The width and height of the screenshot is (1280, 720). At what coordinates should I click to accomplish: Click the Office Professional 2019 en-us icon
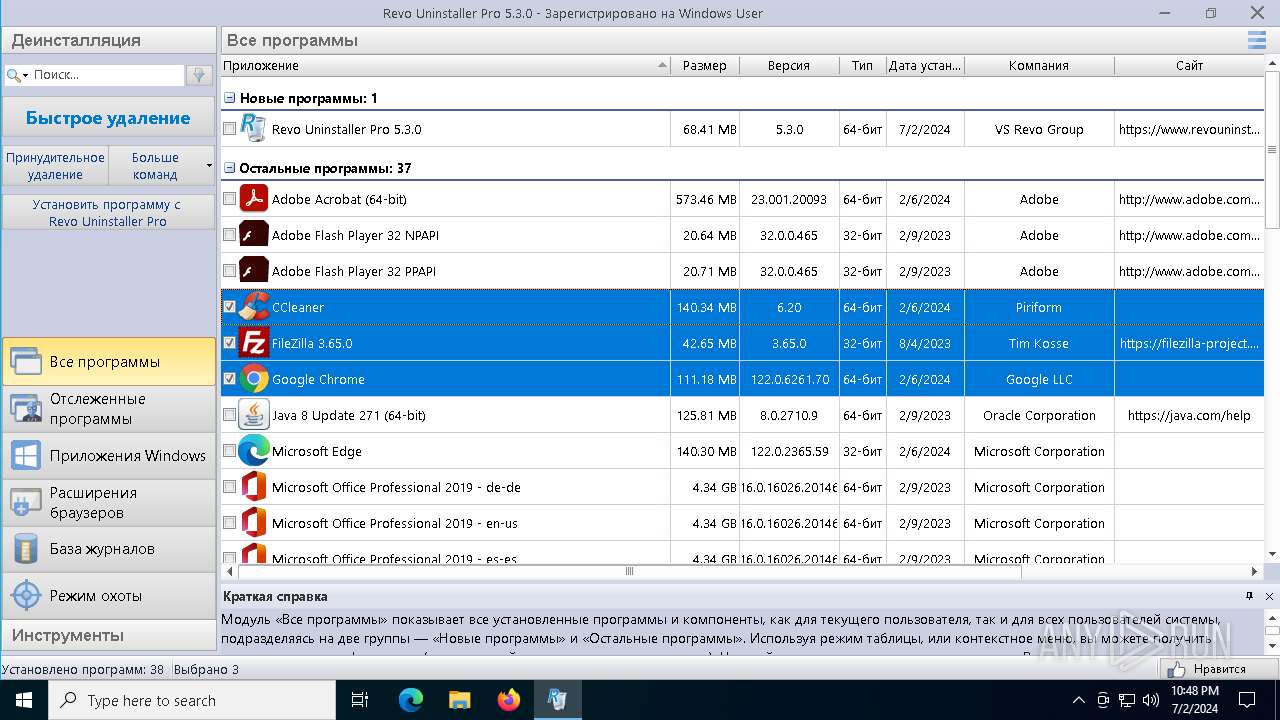254,523
